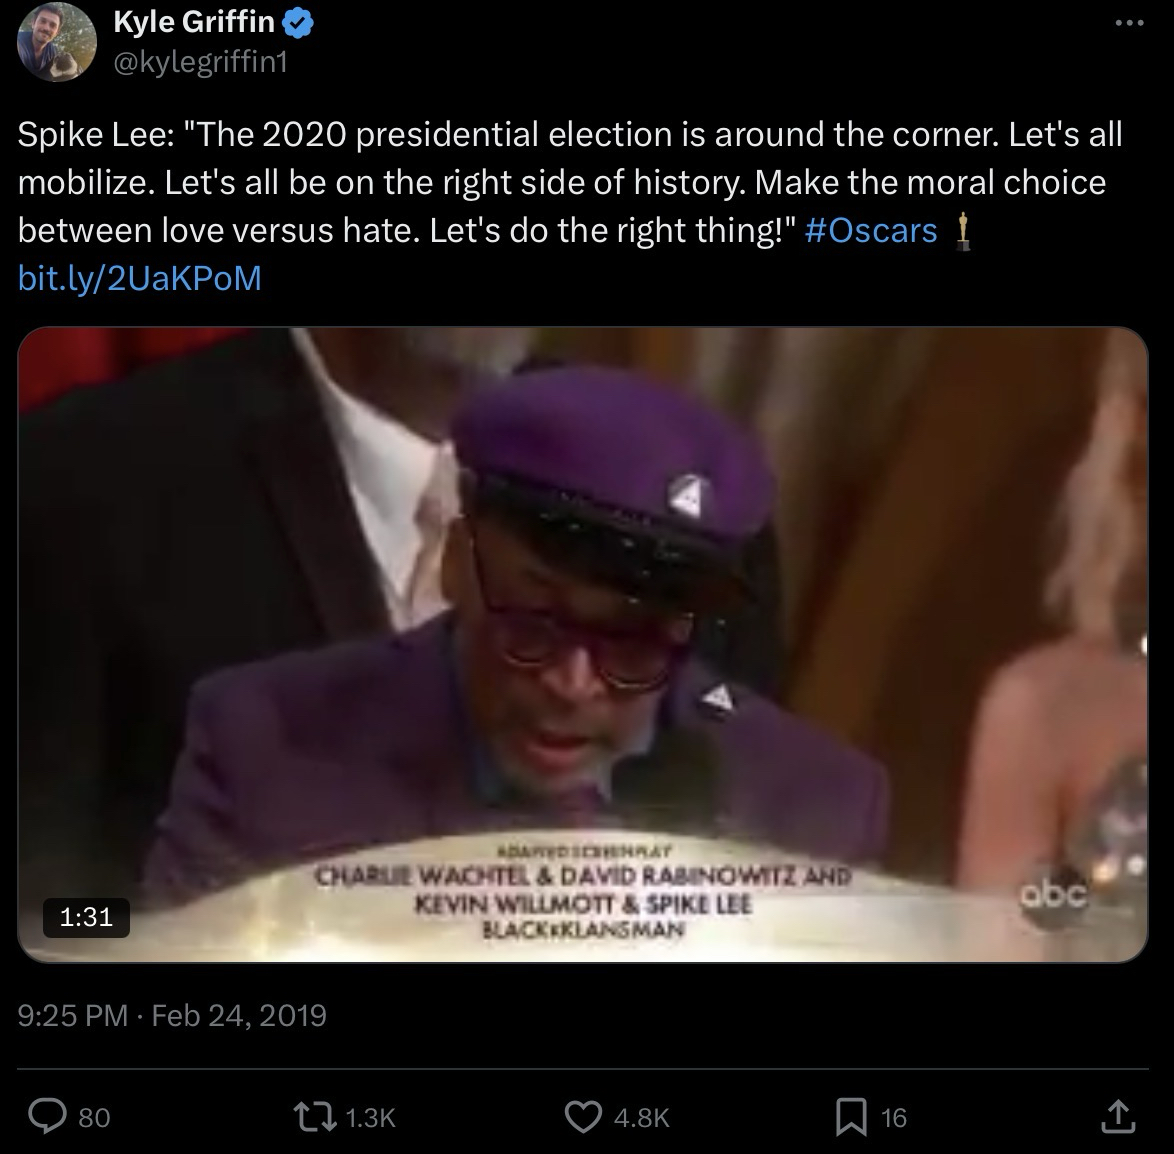Bookmark this tweet
This screenshot has height=1154, width=1174.
click(849, 1116)
